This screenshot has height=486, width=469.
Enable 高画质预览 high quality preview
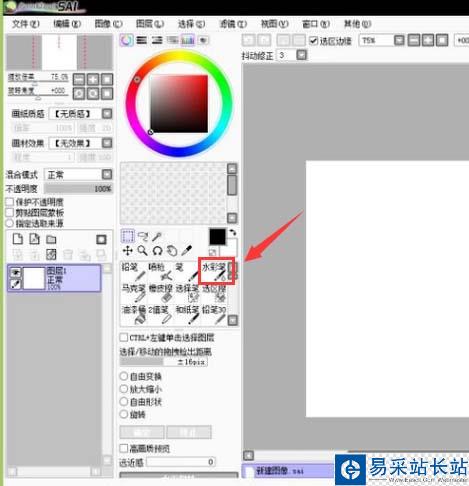pos(123,448)
